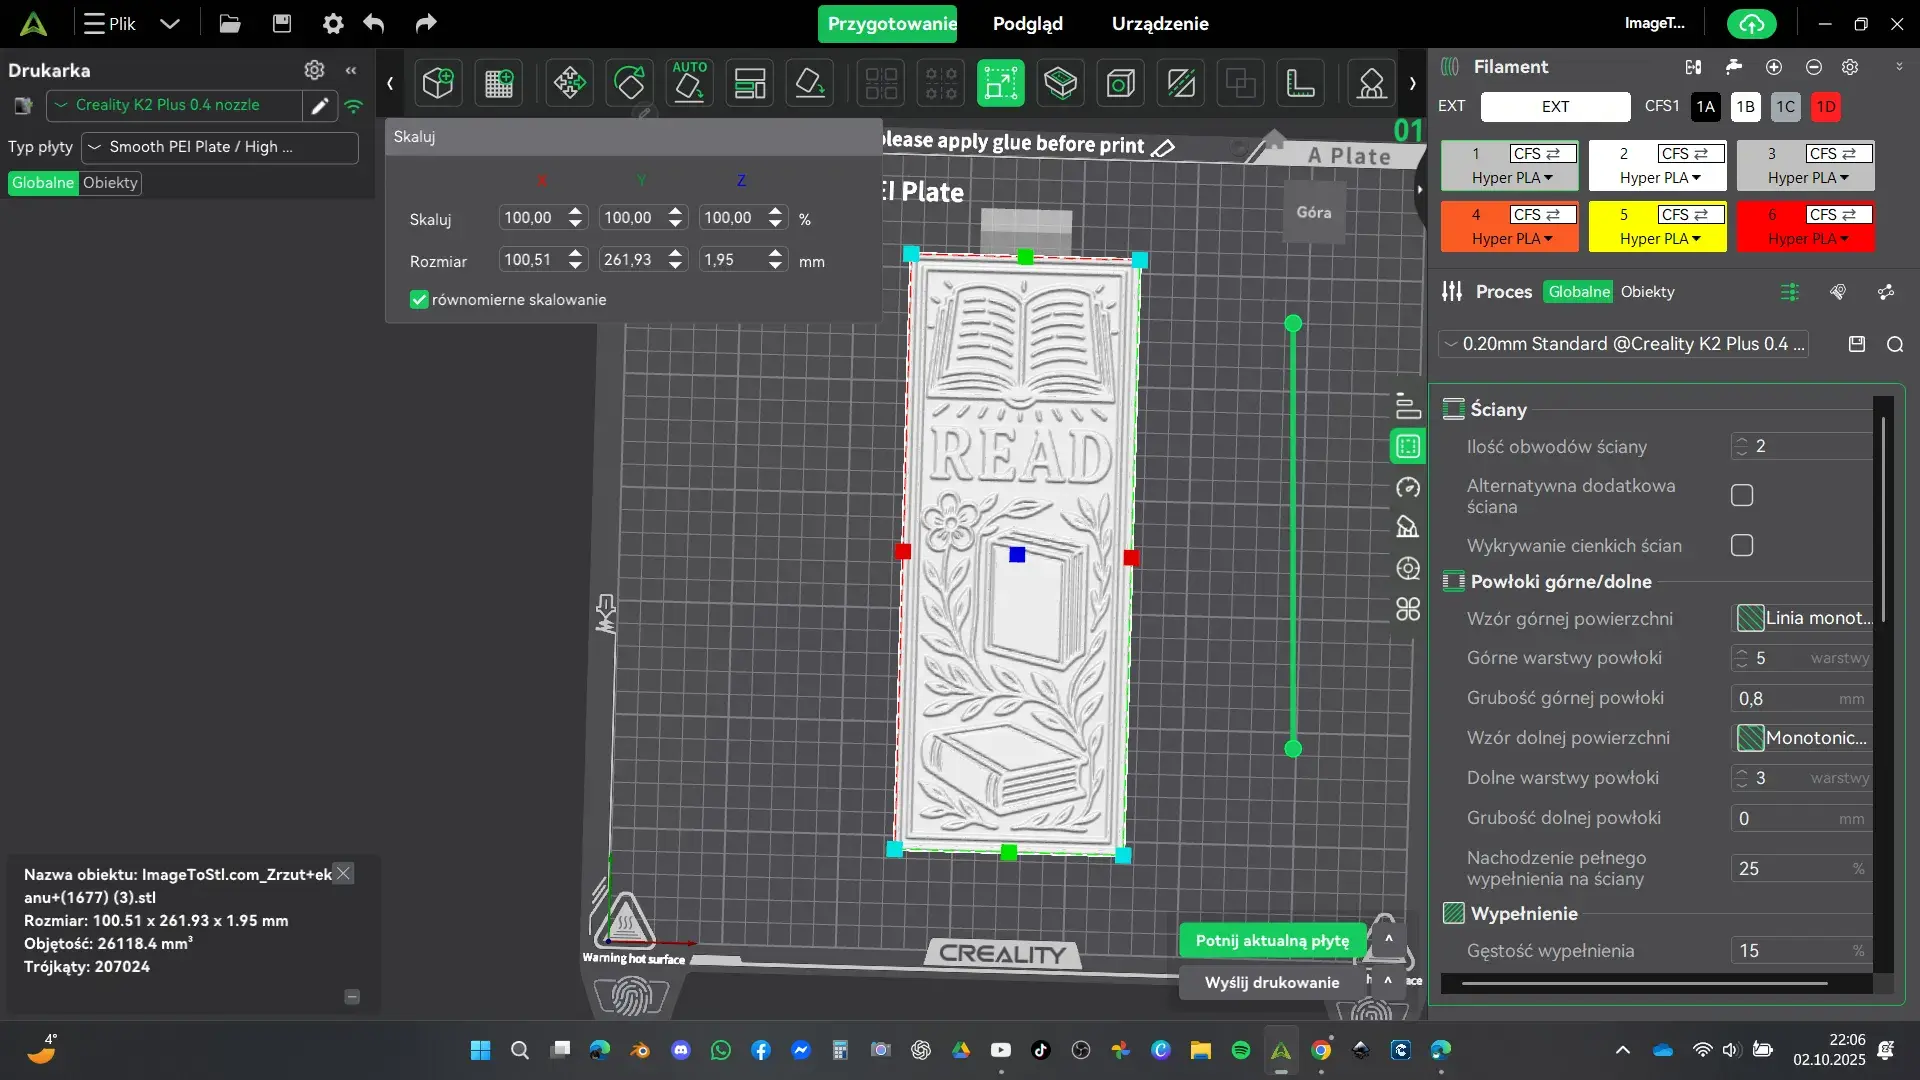
Task: Open filament 1 Hyper PLA dropdown
Action: pyautogui.click(x=1510, y=178)
